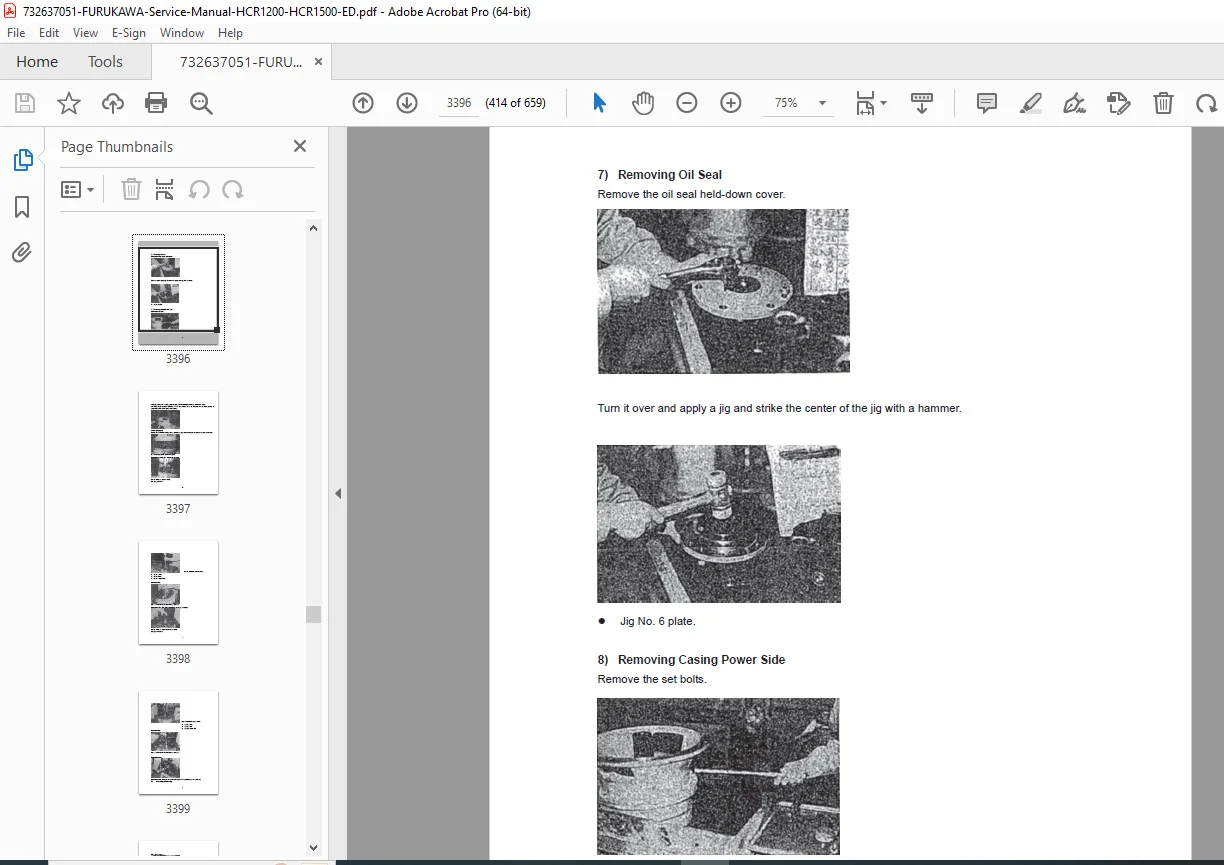Click the 'Jig No. 6 plate.' bullet text
Viewport: 1224px width, 865px height.
click(657, 621)
